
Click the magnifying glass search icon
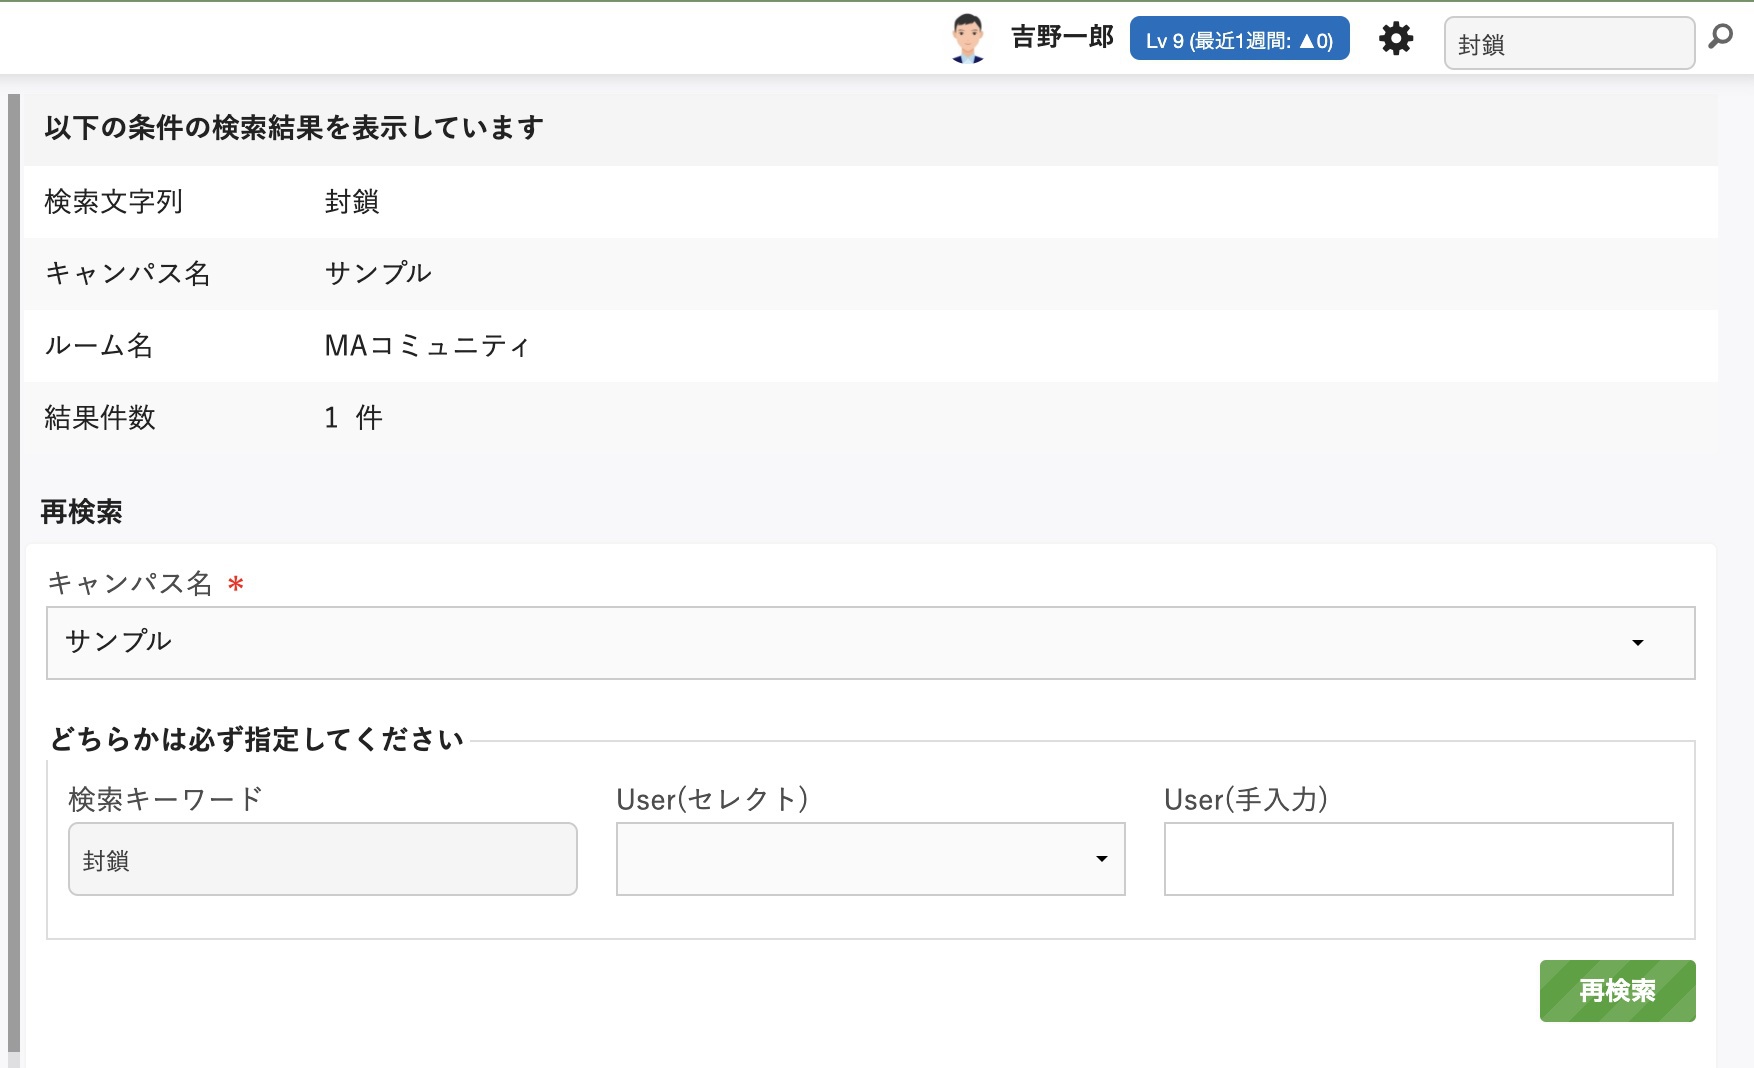click(x=1720, y=38)
